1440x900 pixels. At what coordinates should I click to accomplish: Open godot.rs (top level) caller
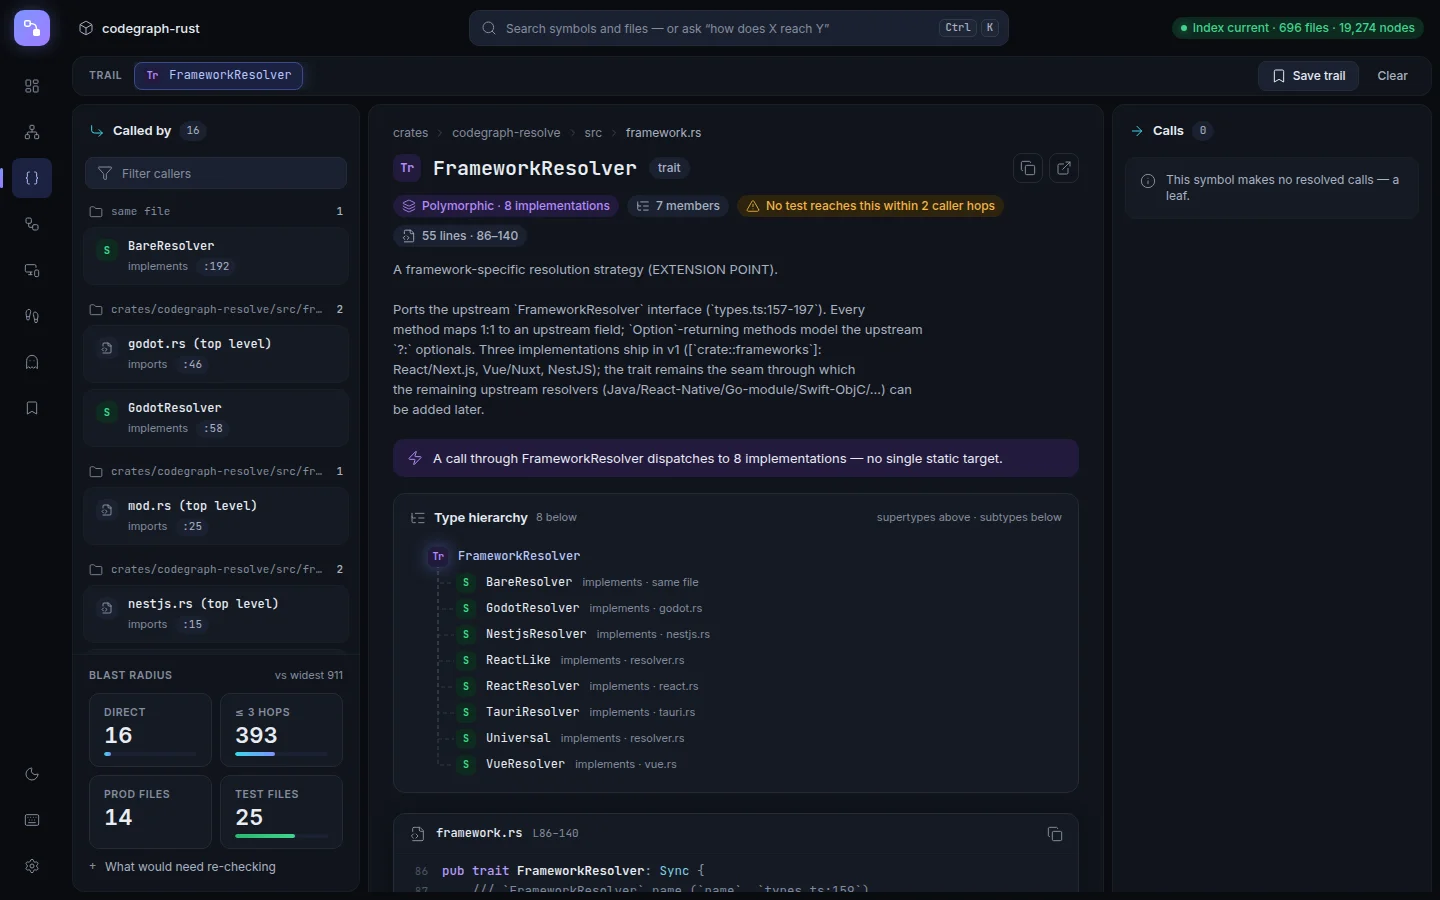pyautogui.click(x=216, y=353)
